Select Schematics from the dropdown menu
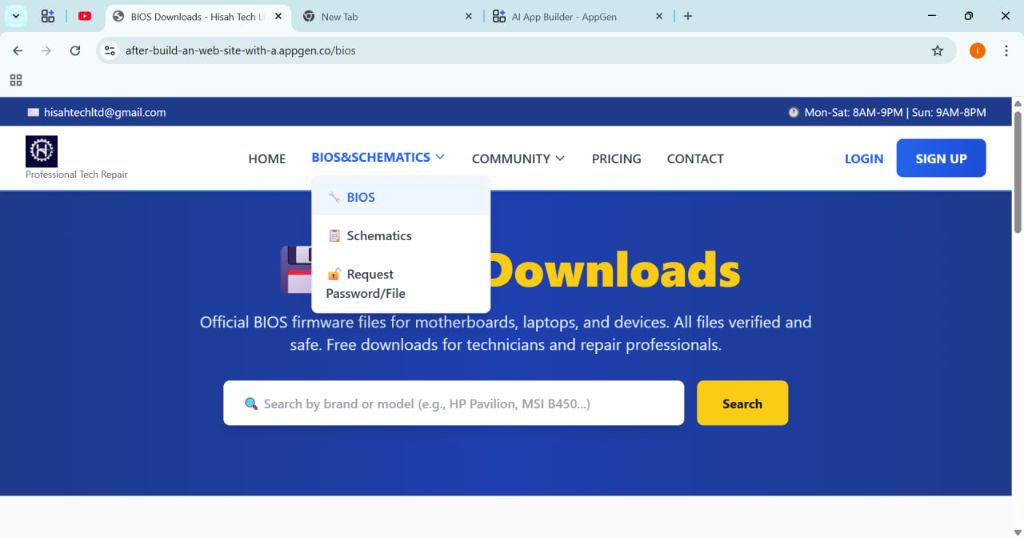The width and height of the screenshot is (1024, 538). point(378,236)
